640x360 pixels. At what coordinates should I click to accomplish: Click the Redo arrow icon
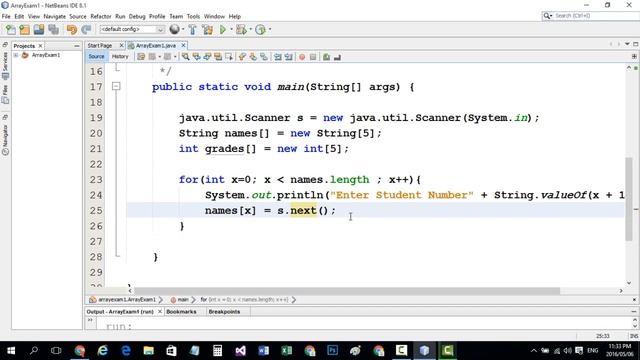pyautogui.click(x=86, y=29)
